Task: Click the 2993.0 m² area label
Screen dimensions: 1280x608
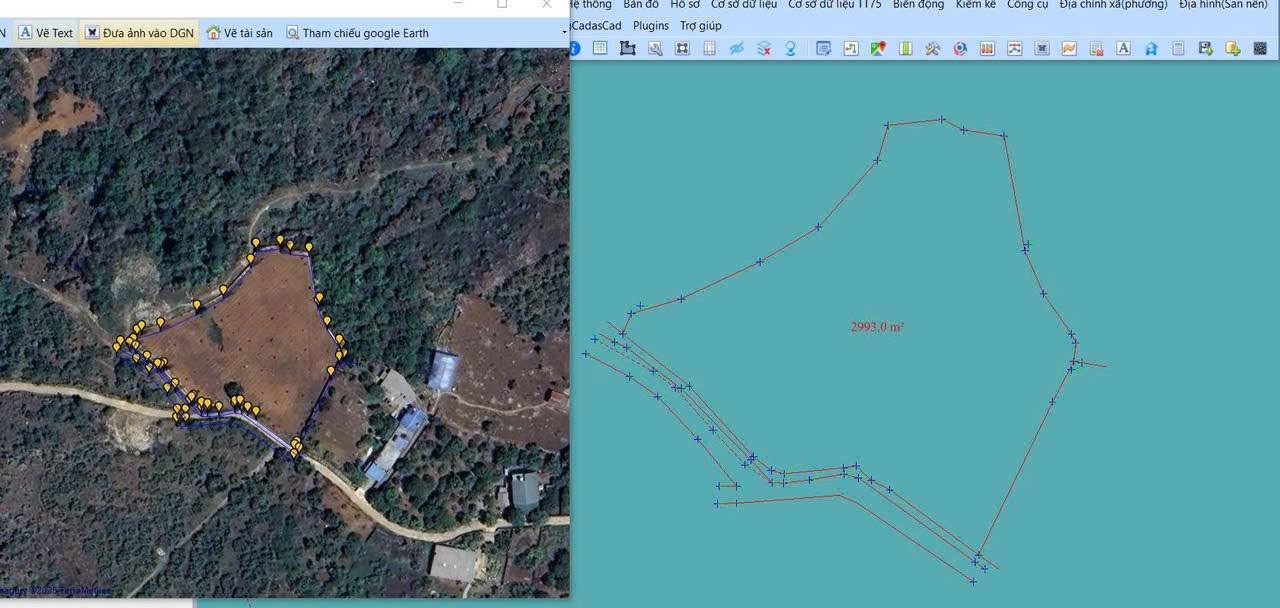Action: tap(877, 327)
